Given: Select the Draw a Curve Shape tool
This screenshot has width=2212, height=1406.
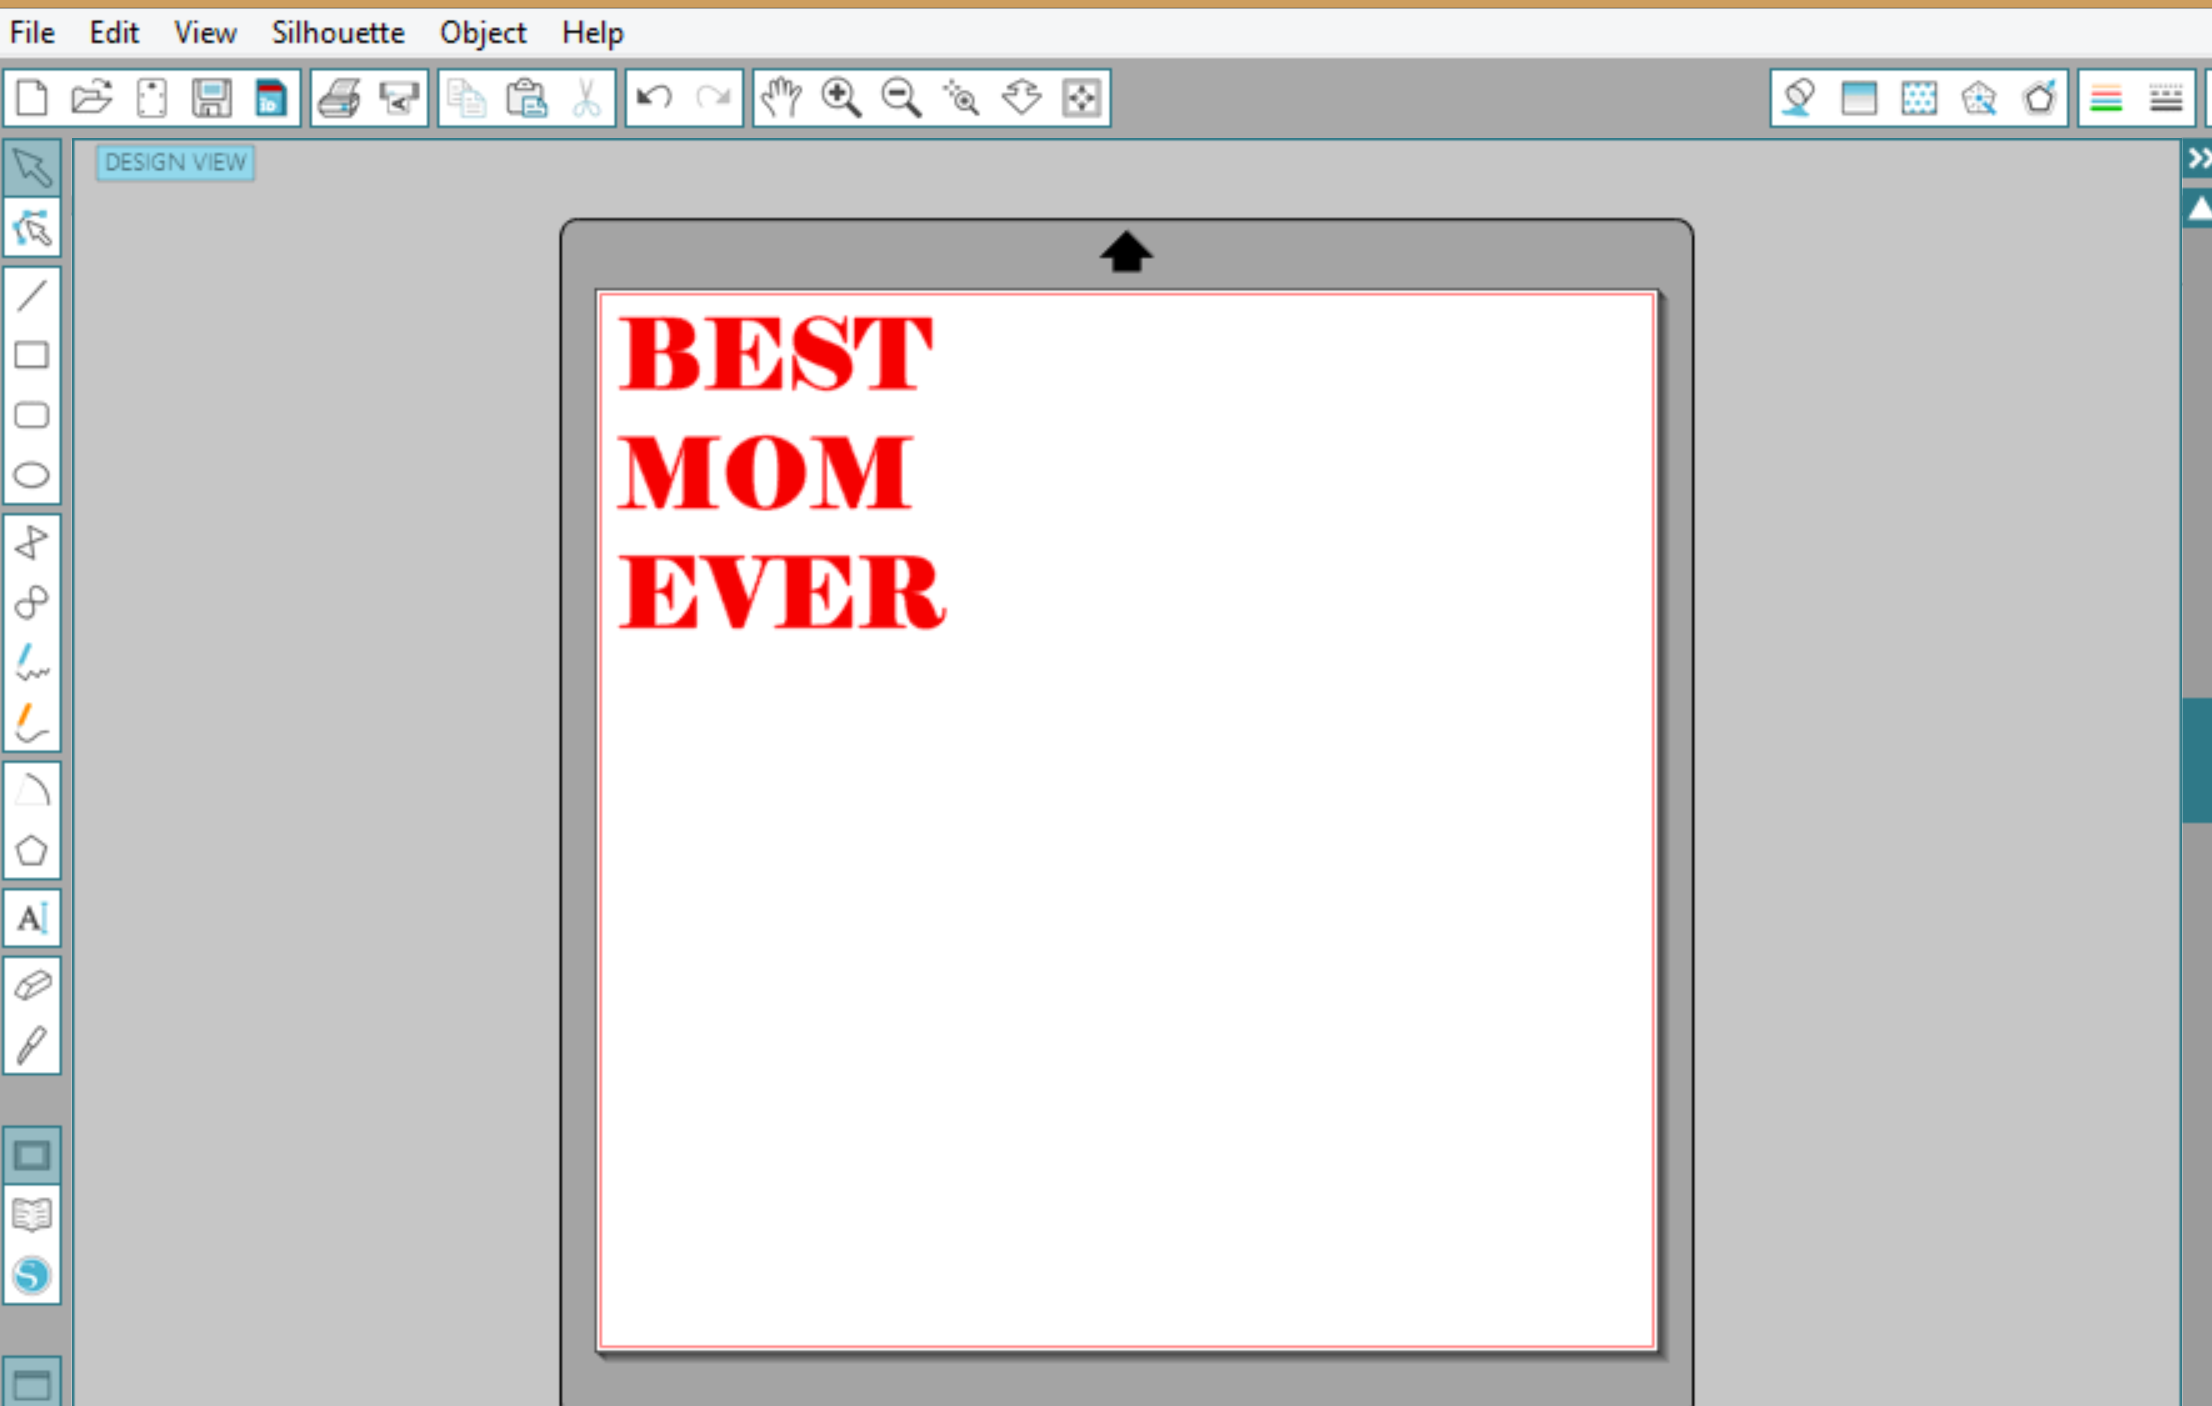Looking at the screenshot, I should 32,603.
